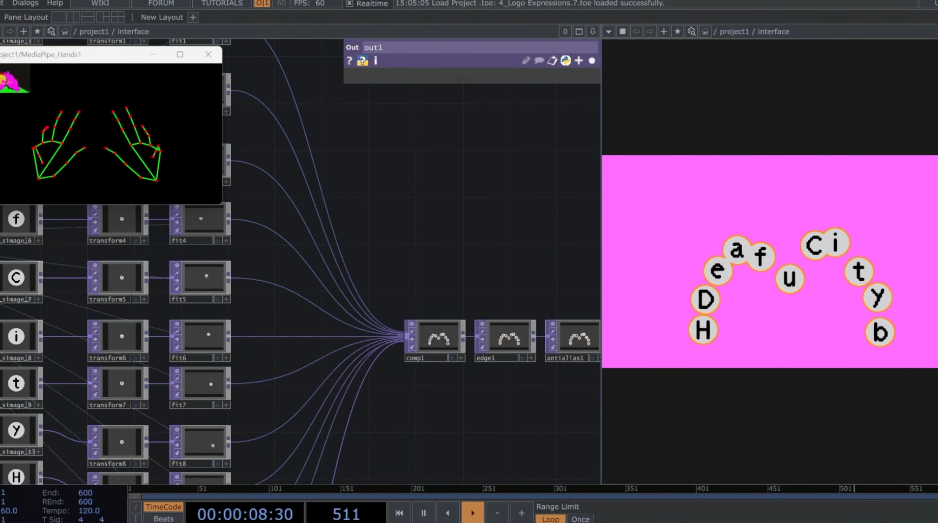
Task: Click the home search icon in left pane
Action: pyautogui.click(x=51, y=31)
